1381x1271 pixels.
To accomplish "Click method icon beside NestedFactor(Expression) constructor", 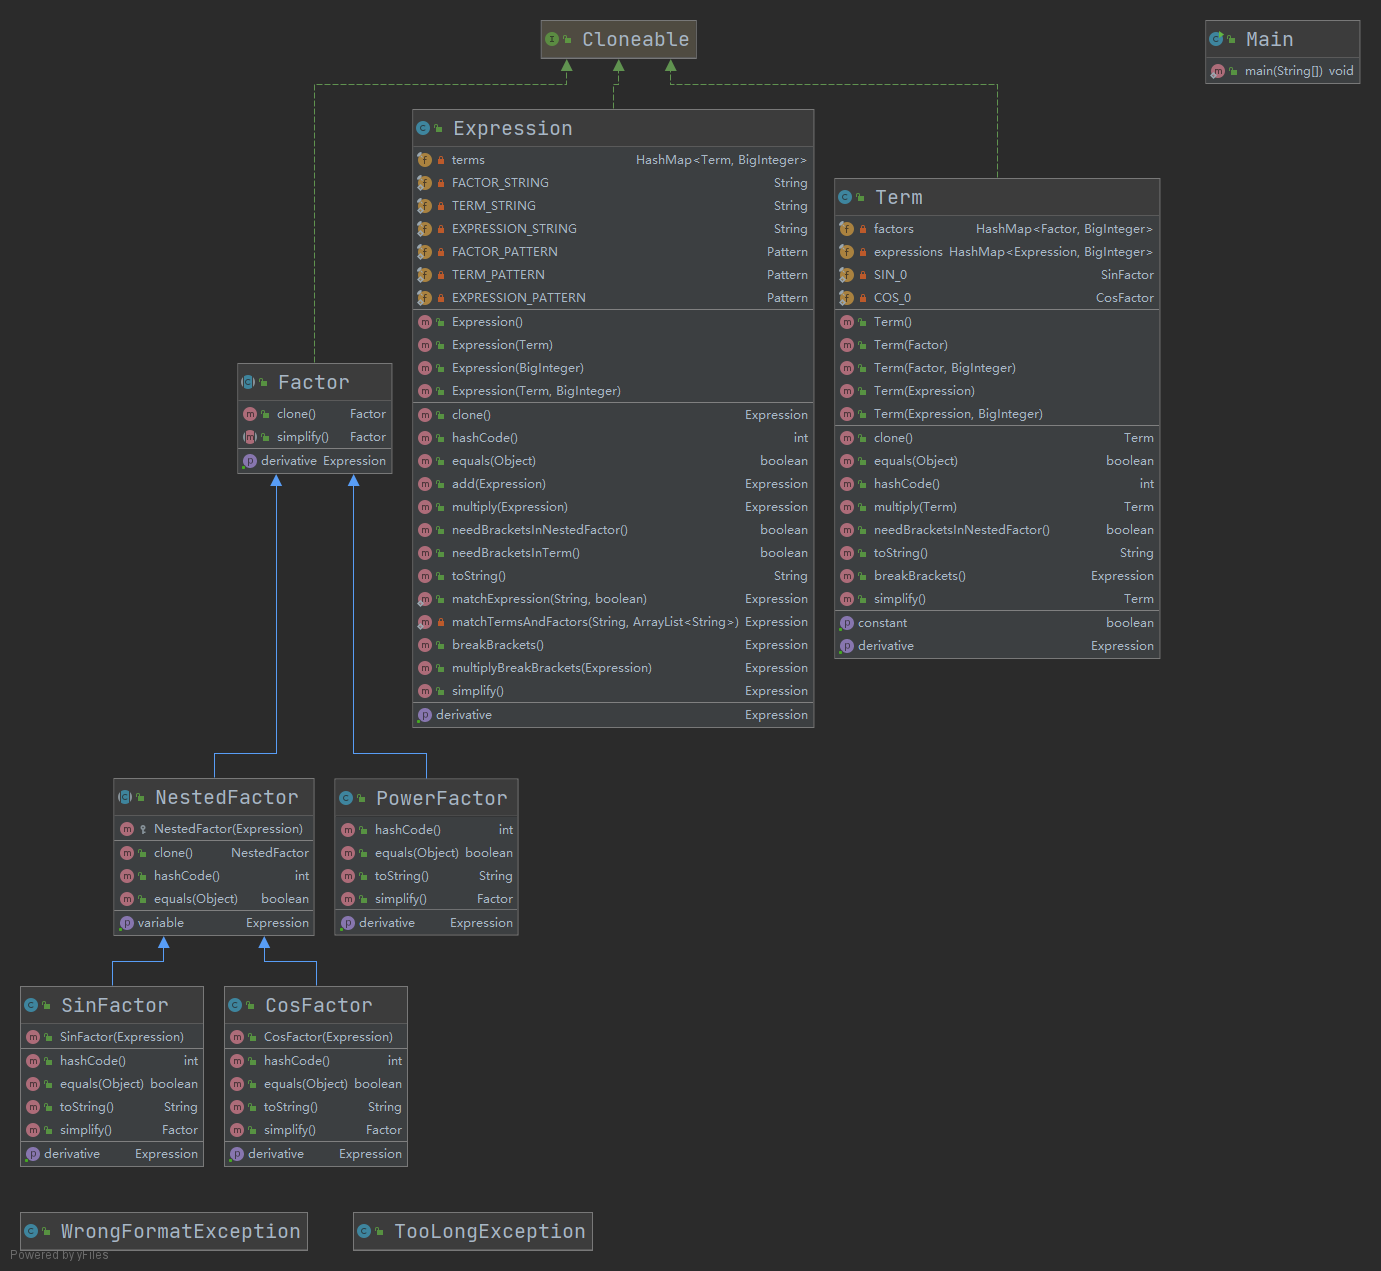I will pyautogui.click(x=126, y=829).
